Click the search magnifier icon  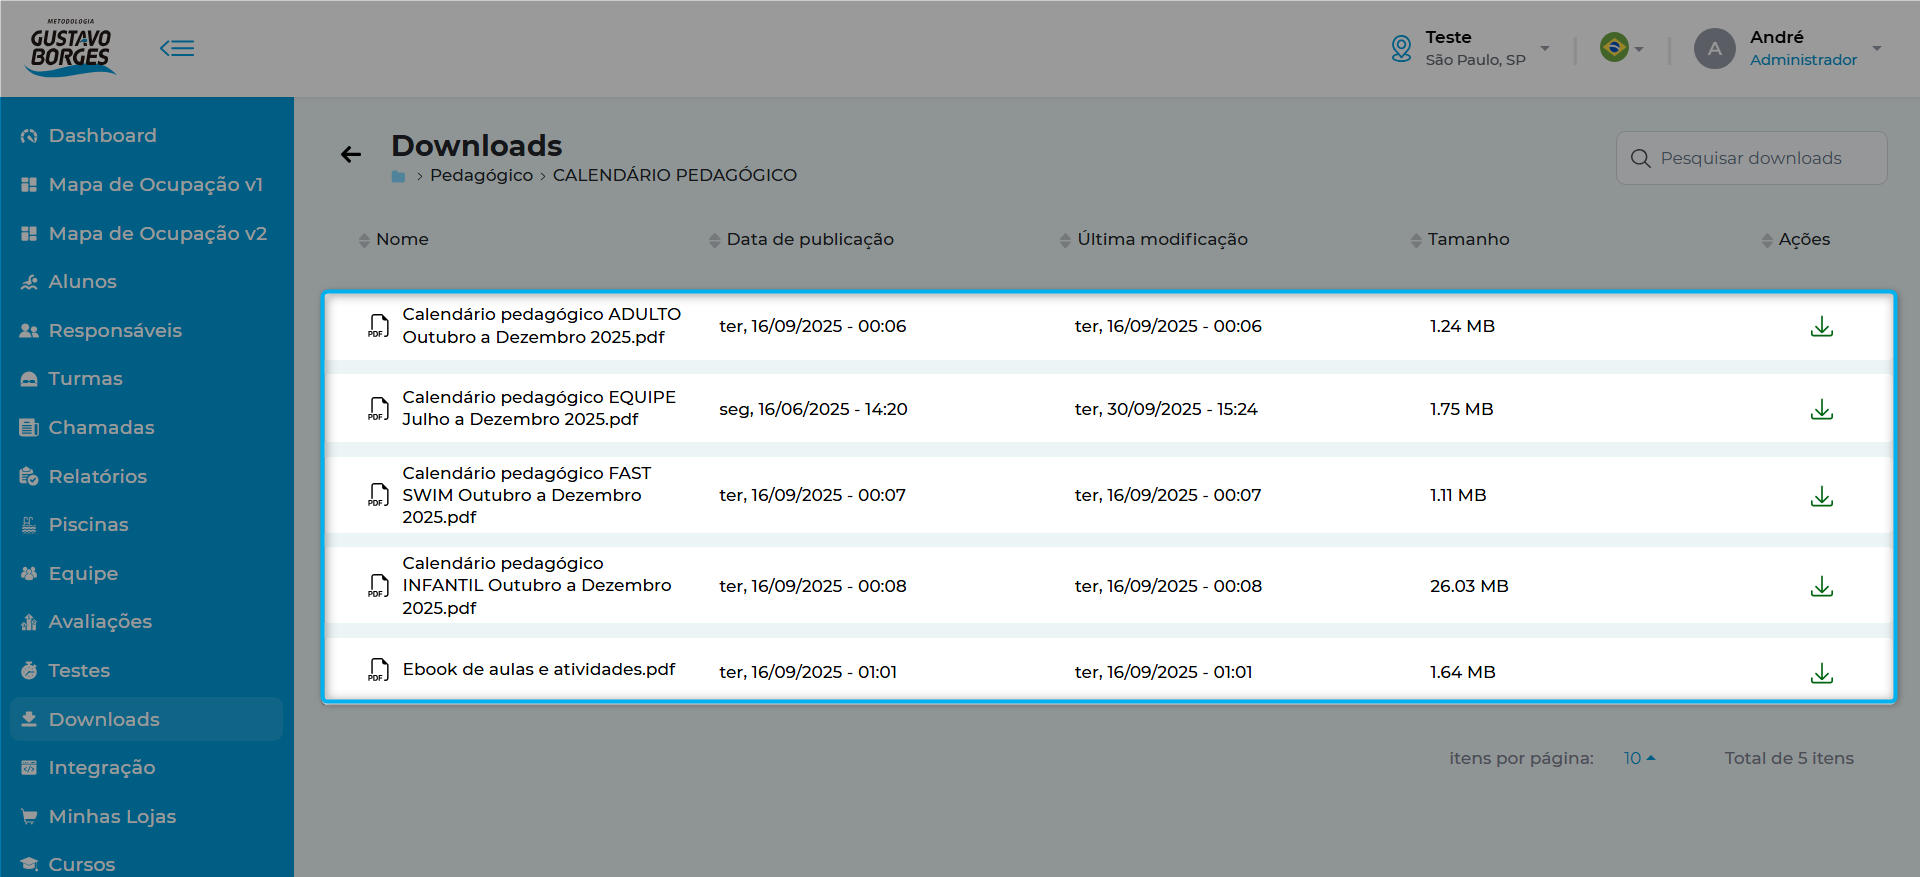(1640, 158)
